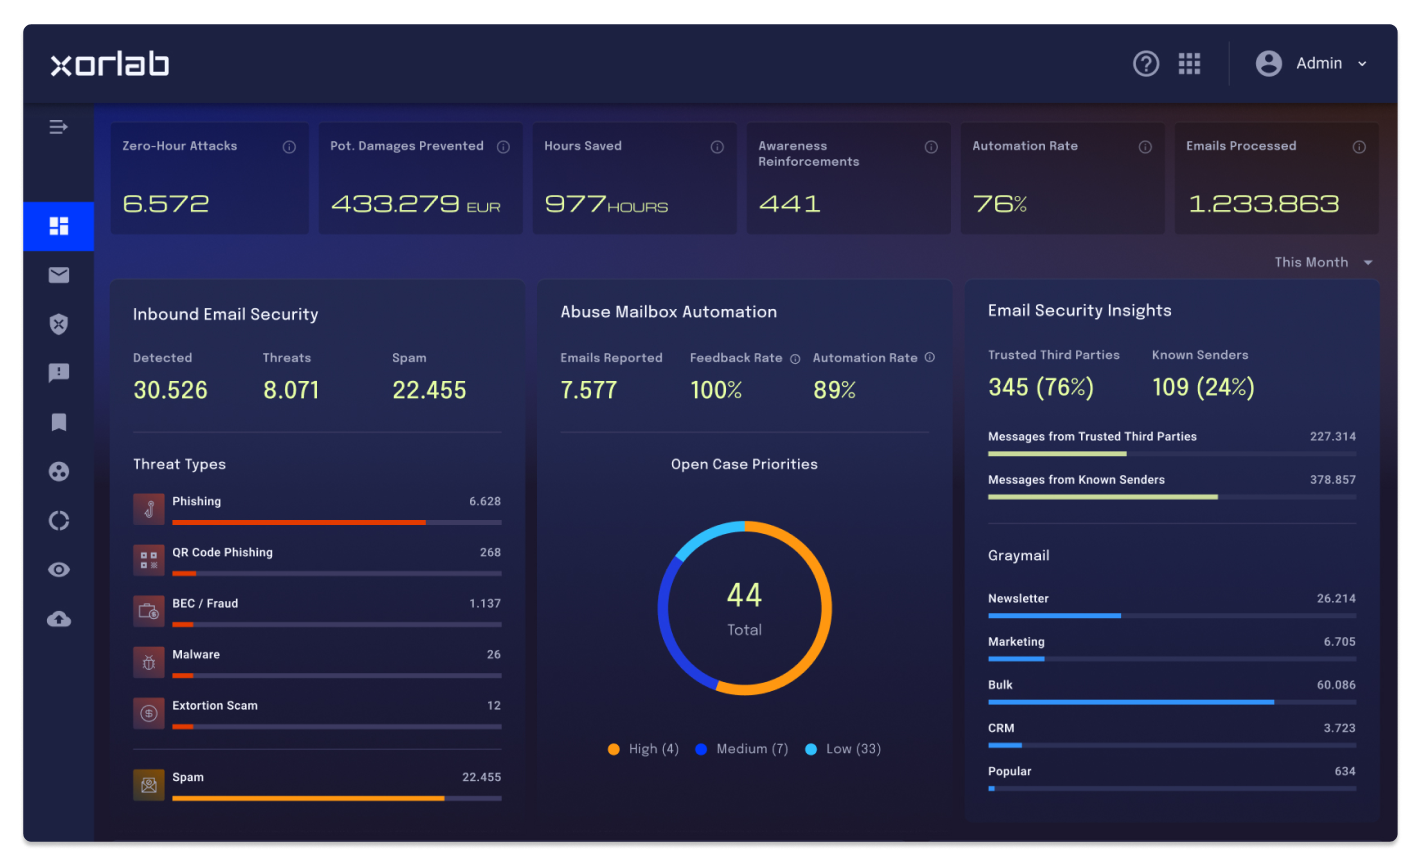This screenshot has height=864, width=1417.
Task: Click the Awareness Reinforcements 441 value
Action: 790,204
